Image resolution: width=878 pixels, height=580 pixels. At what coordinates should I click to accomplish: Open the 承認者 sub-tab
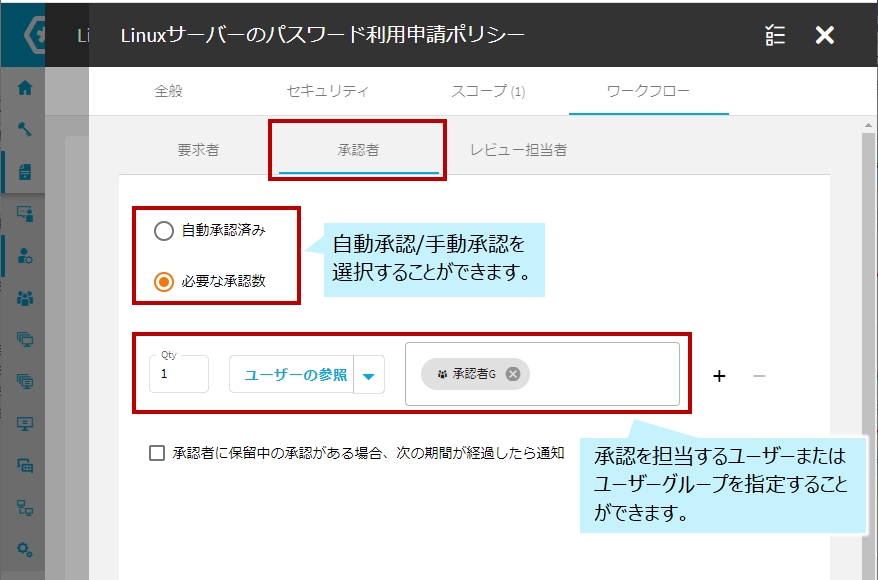click(358, 150)
